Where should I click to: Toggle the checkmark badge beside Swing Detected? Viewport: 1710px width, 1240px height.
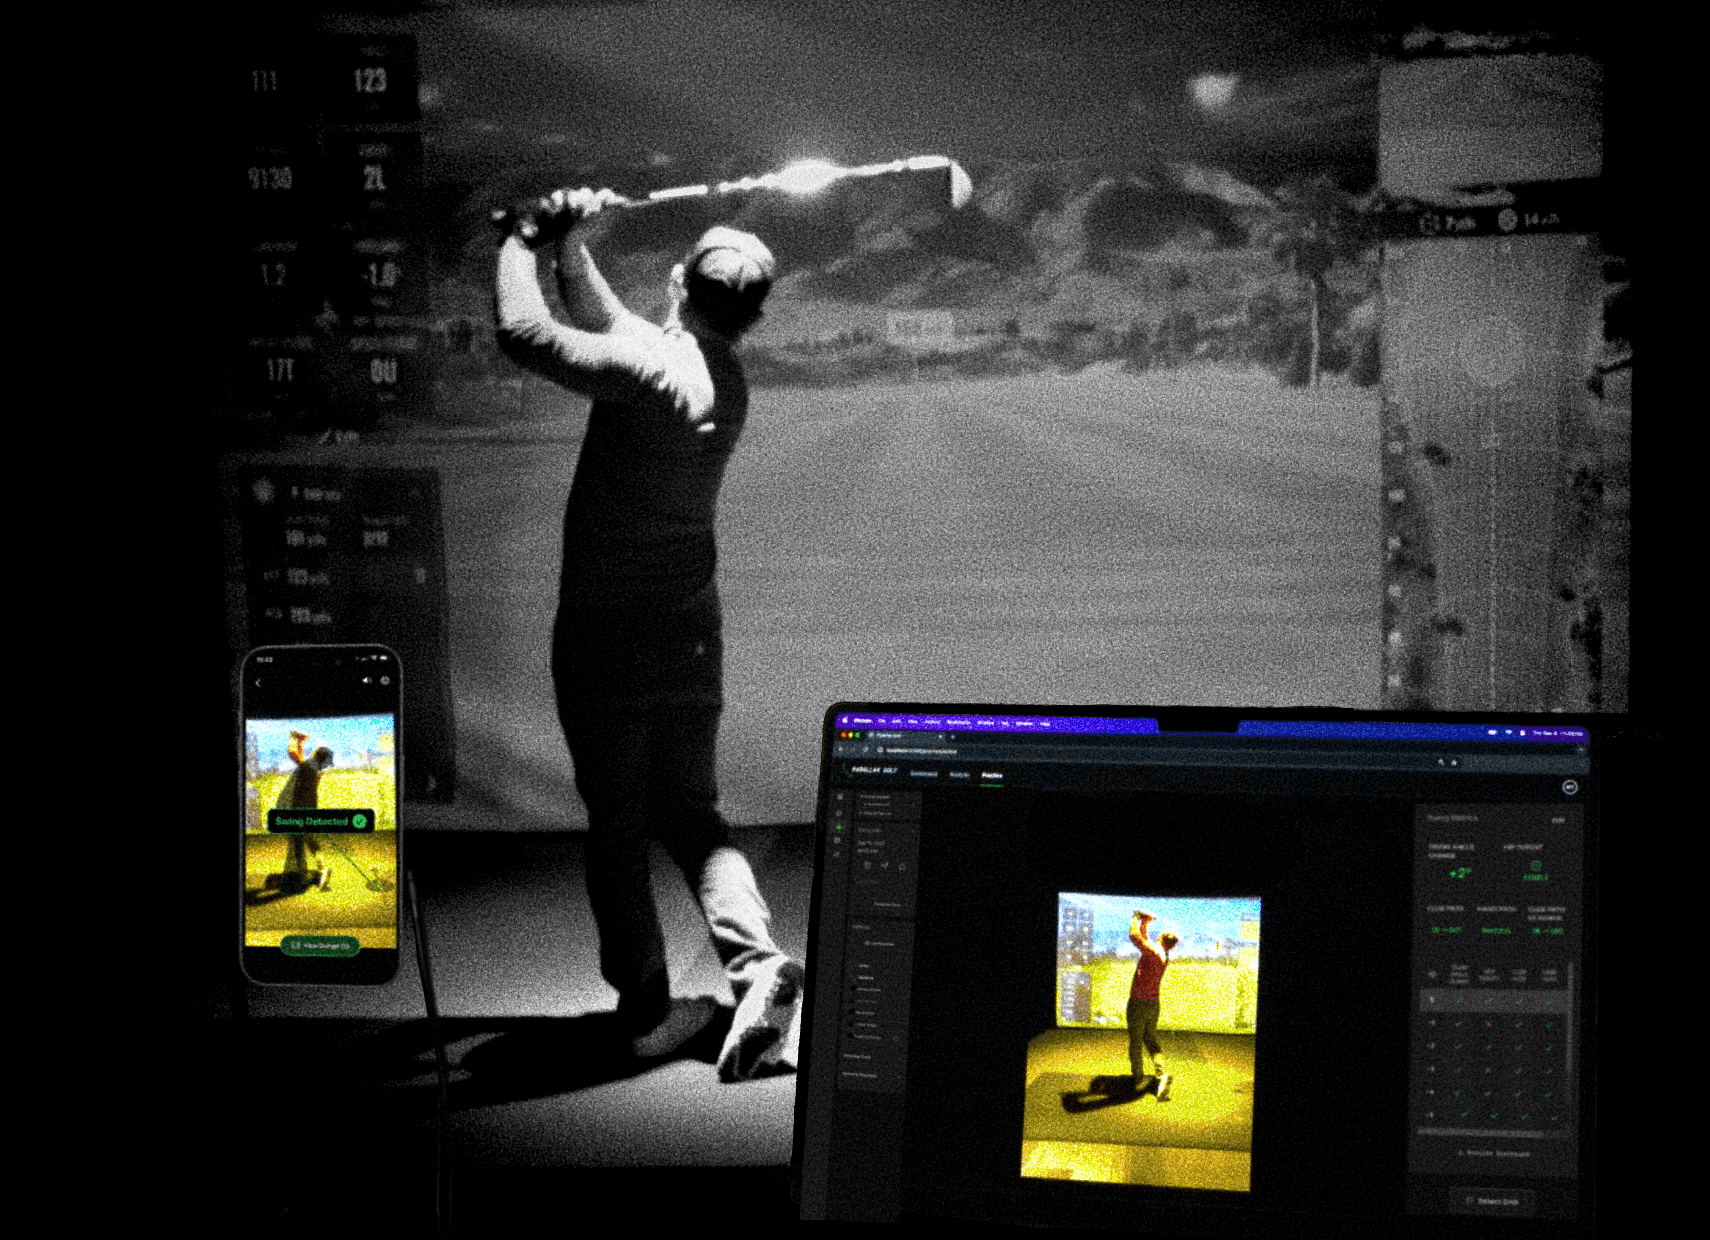point(360,822)
